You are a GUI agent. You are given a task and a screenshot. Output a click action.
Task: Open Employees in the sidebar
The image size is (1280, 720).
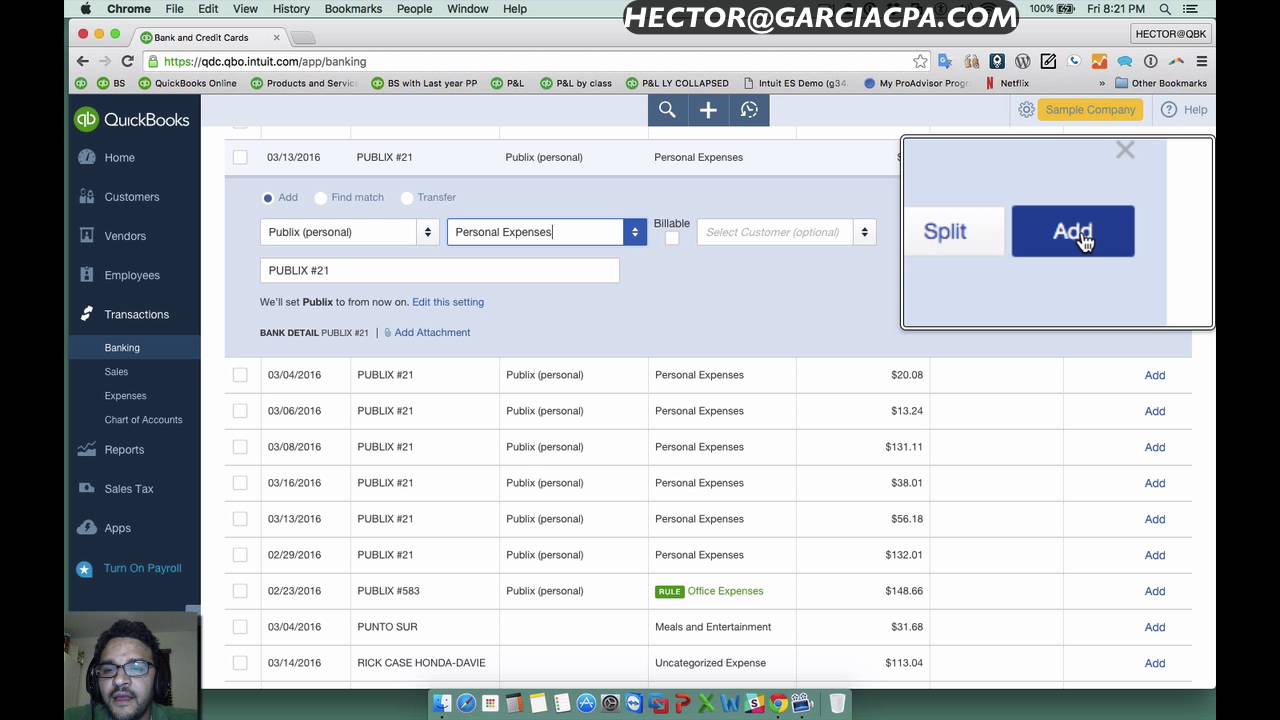point(132,275)
